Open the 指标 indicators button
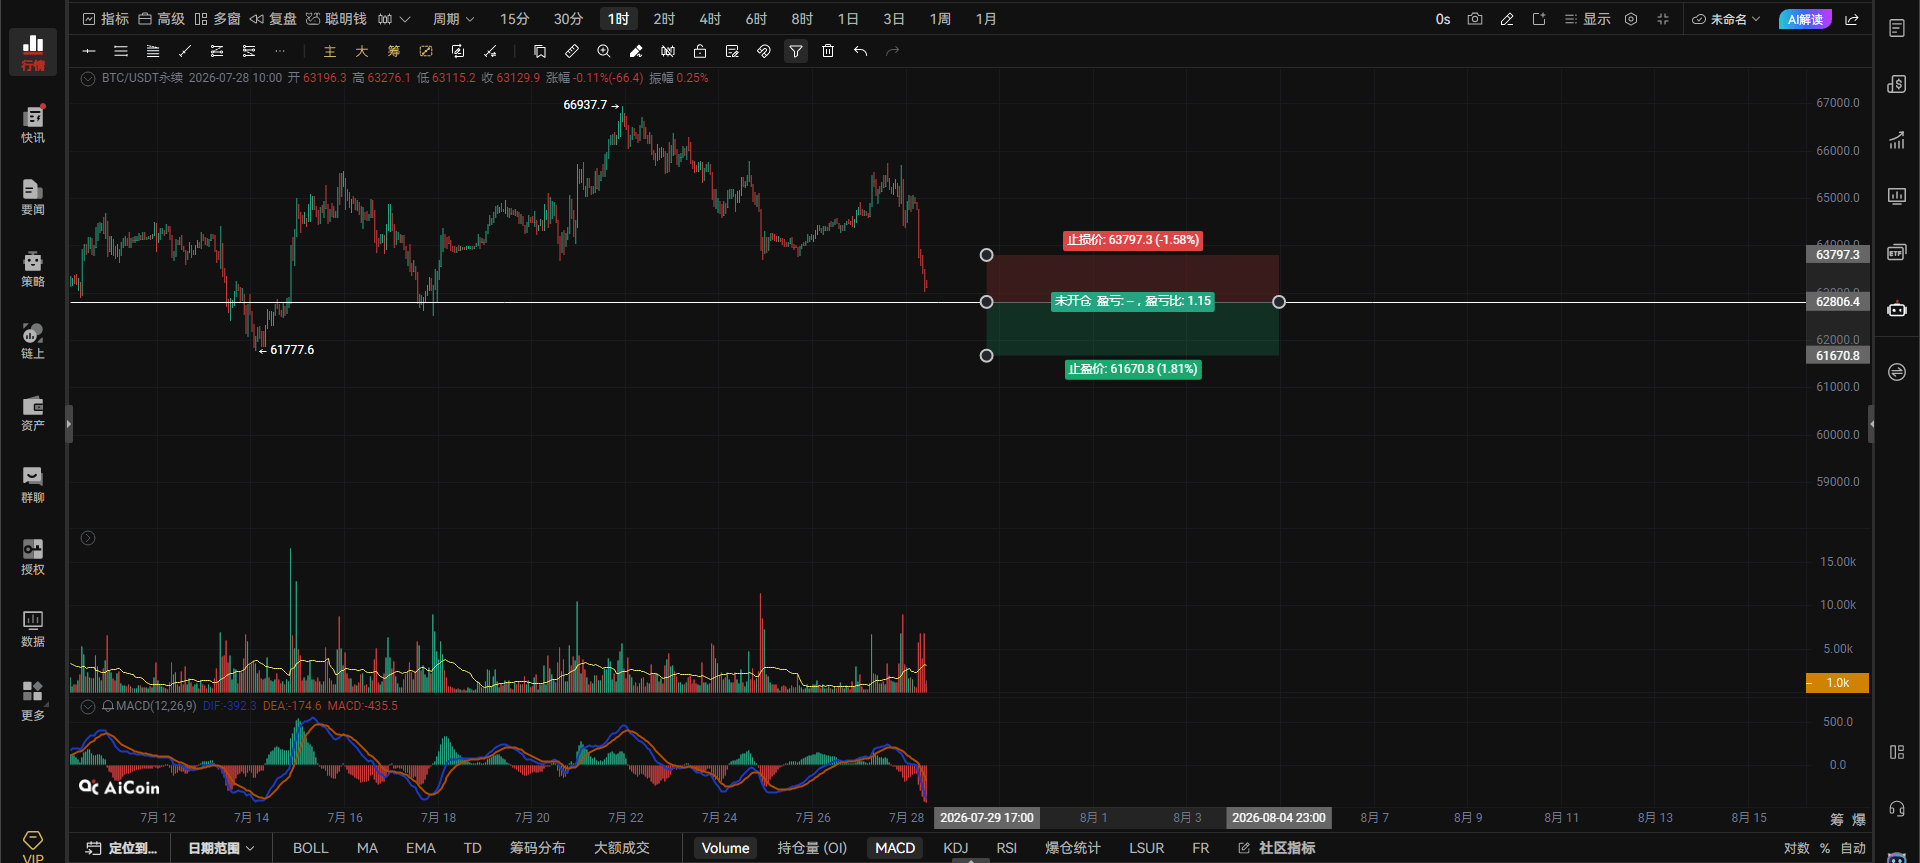Viewport: 1920px width, 863px height. (x=106, y=19)
